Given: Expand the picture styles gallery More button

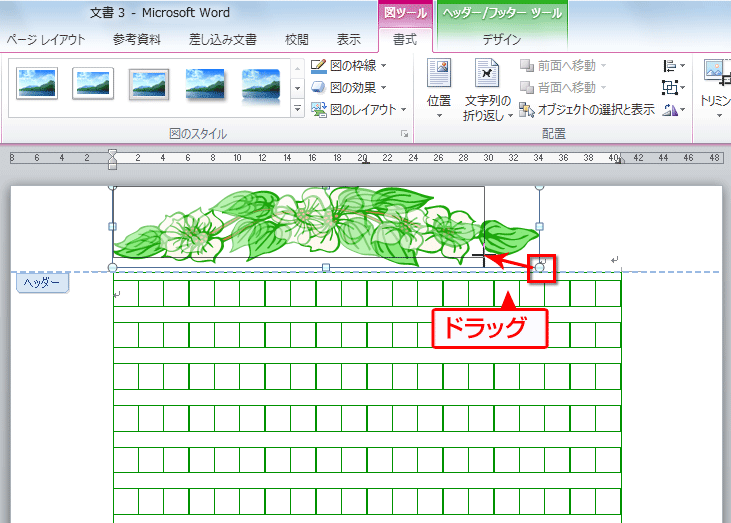Looking at the screenshot, I should [x=297, y=109].
